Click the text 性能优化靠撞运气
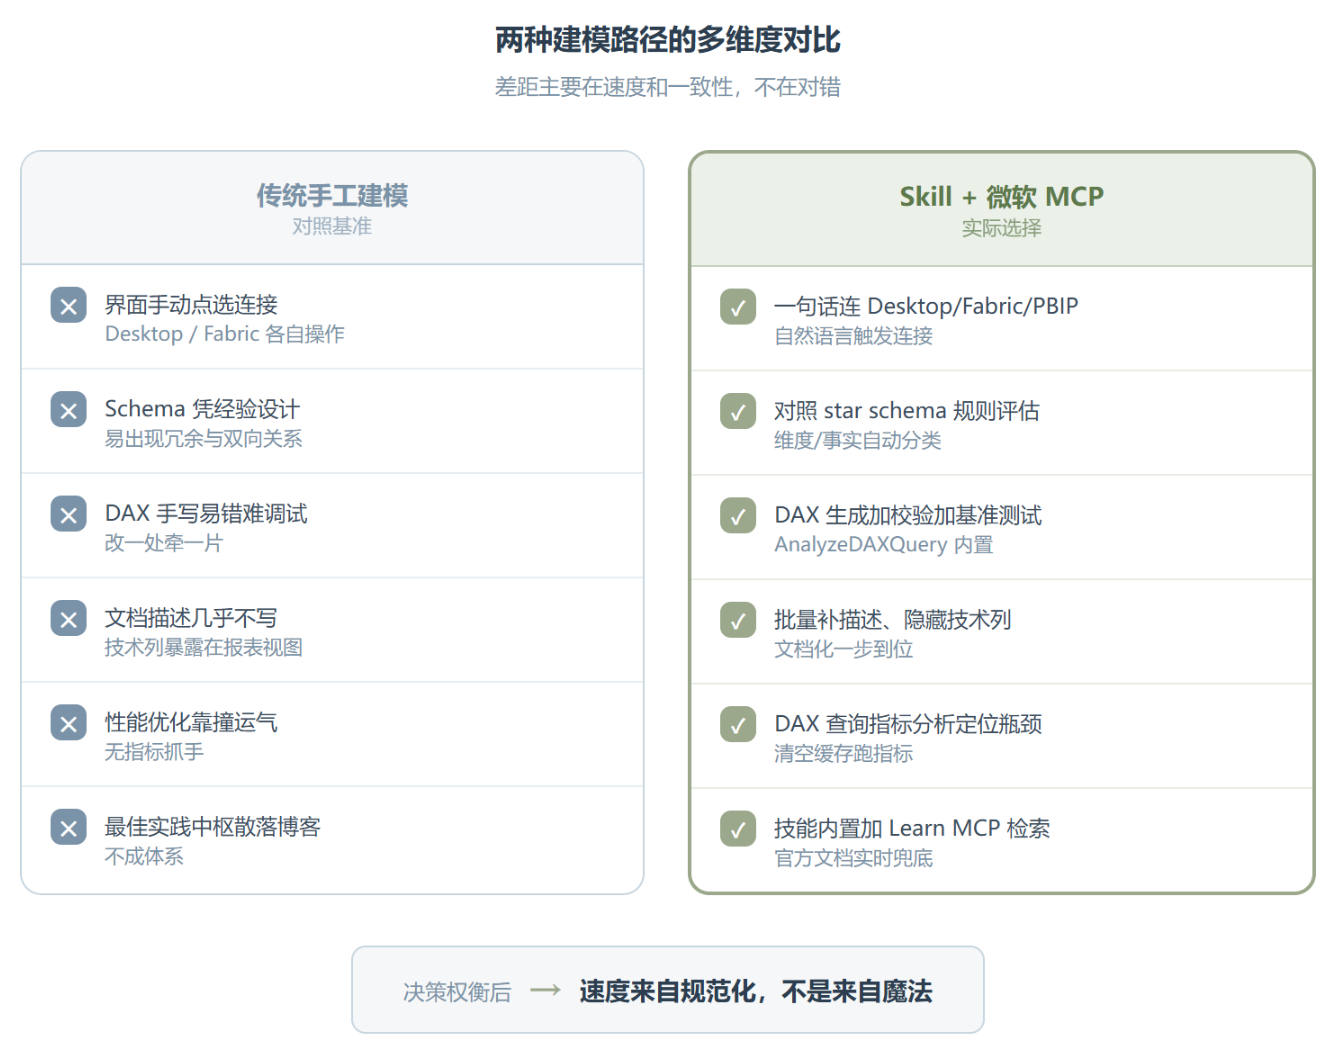This screenshot has height=1052, width=1334. tap(191, 723)
